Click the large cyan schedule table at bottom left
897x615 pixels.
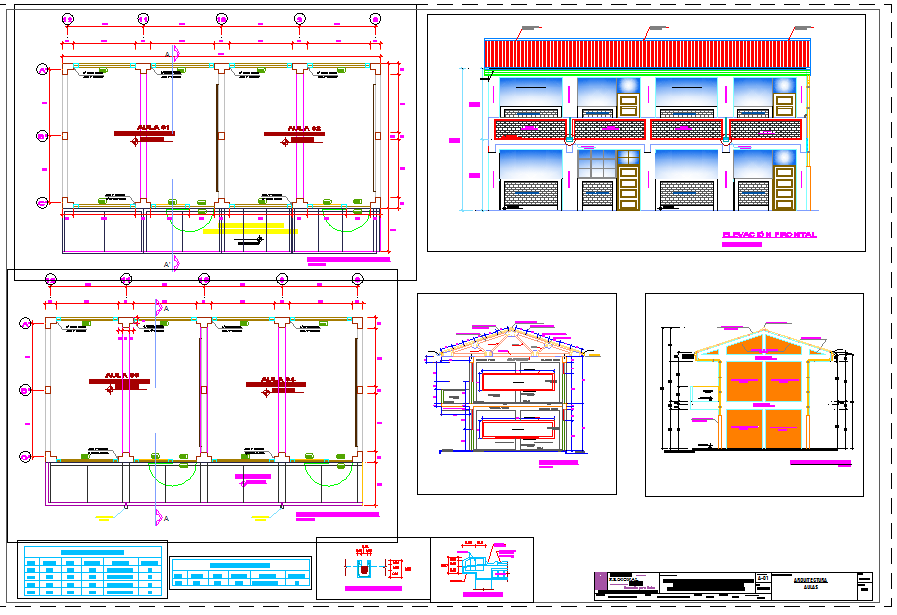coord(91,570)
